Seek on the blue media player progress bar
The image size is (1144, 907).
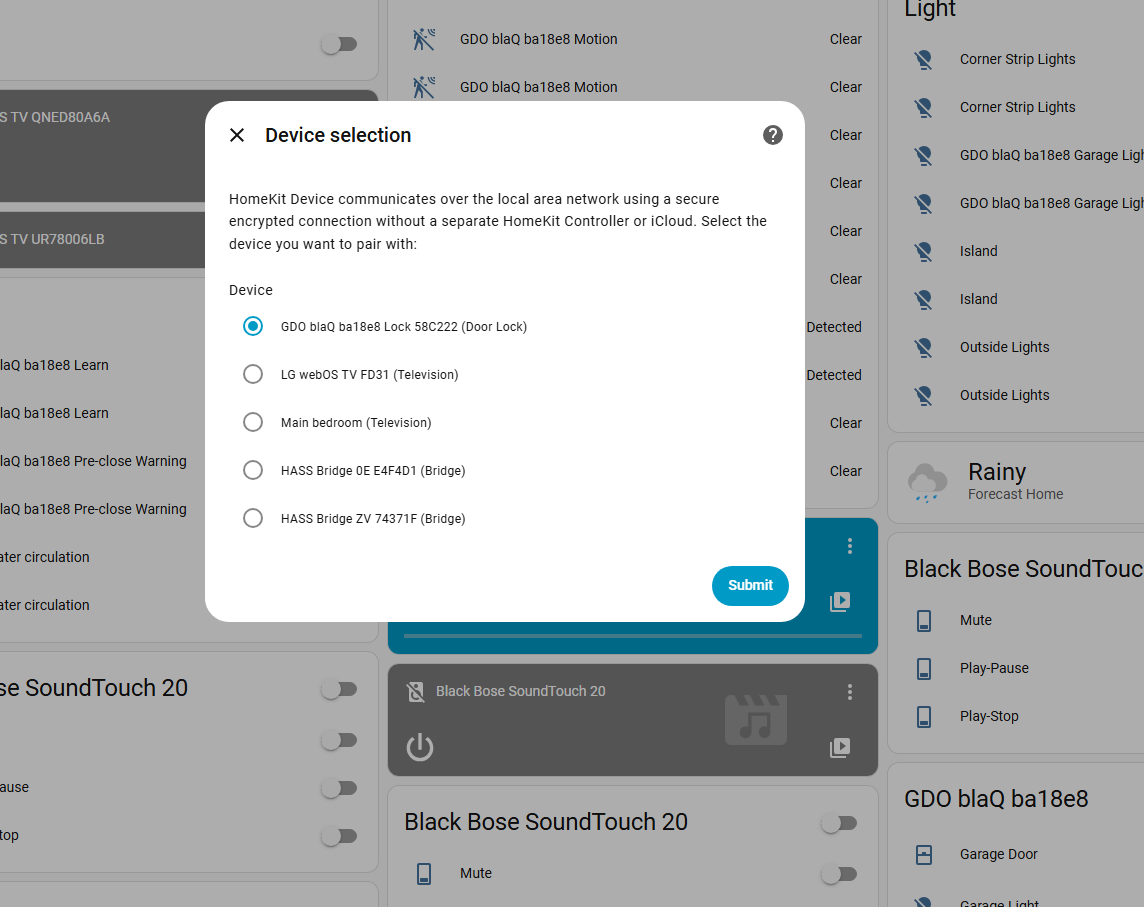633,636
